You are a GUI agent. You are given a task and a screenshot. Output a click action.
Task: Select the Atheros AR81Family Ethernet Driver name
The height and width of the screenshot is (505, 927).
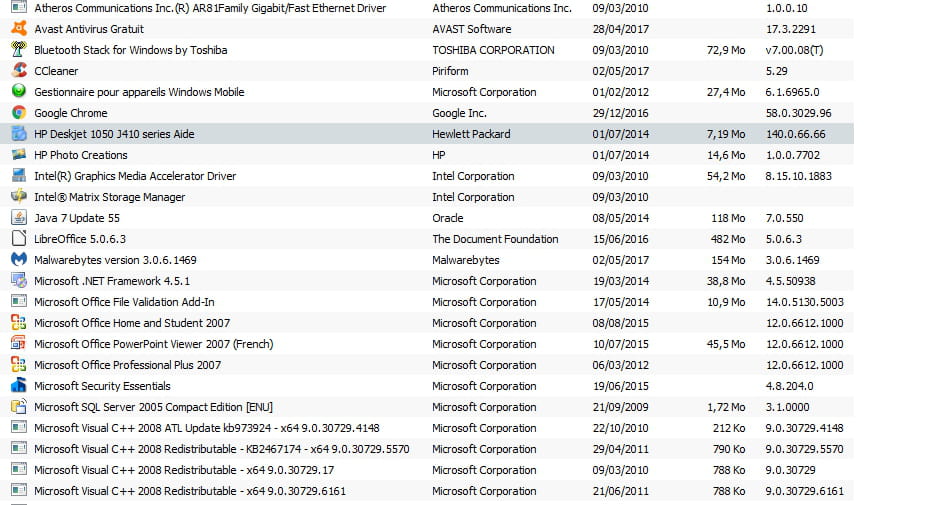[x=210, y=8]
